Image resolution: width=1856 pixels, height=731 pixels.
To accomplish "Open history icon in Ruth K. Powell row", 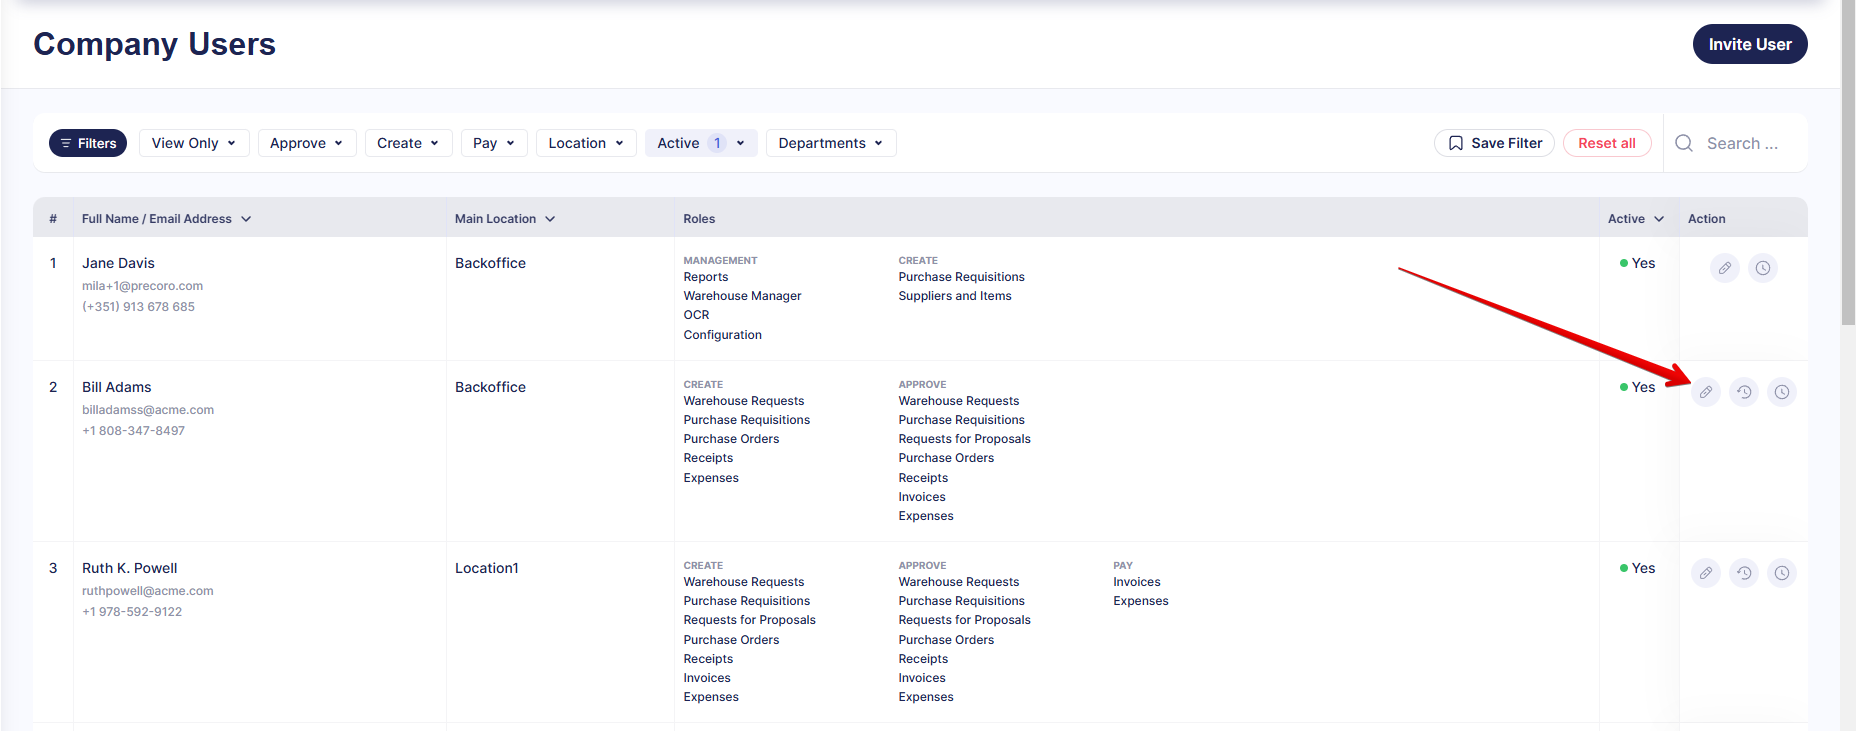I will (x=1743, y=573).
